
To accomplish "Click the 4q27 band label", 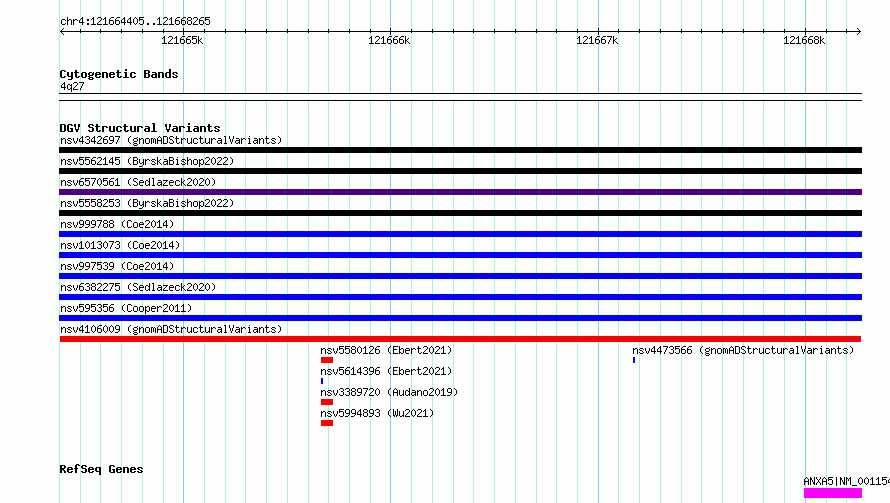I will point(72,86).
